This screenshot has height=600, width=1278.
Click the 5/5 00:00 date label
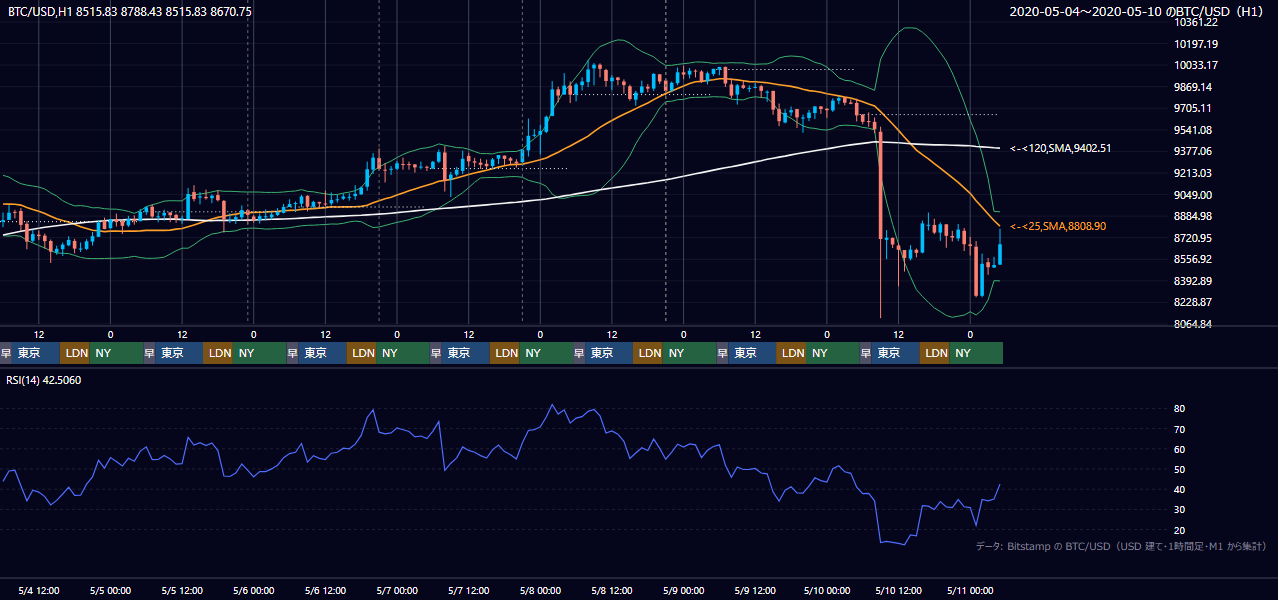tap(110, 590)
